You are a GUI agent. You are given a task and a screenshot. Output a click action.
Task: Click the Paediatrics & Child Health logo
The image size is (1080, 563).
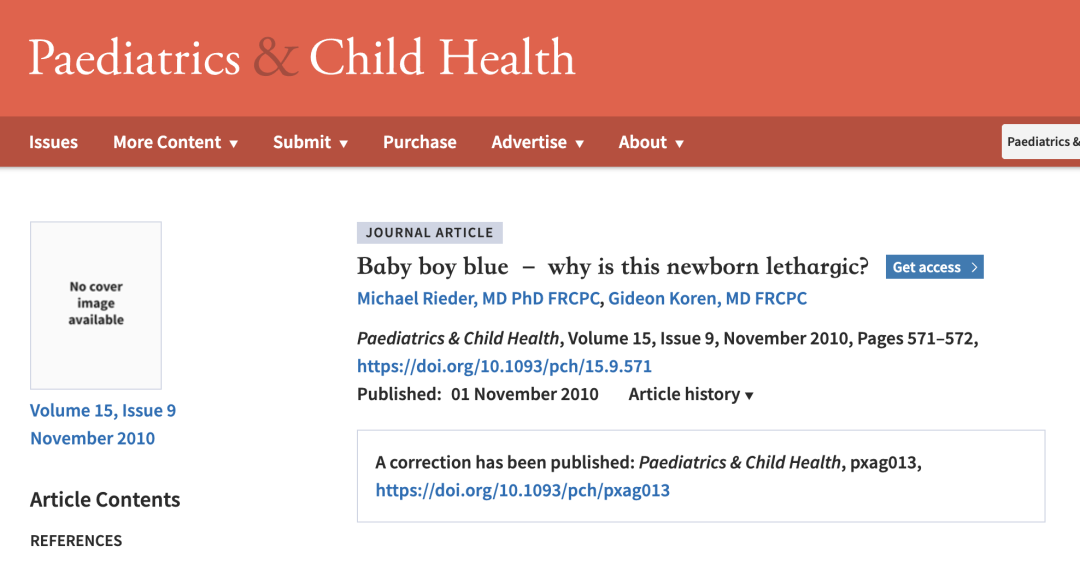point(301,58)
